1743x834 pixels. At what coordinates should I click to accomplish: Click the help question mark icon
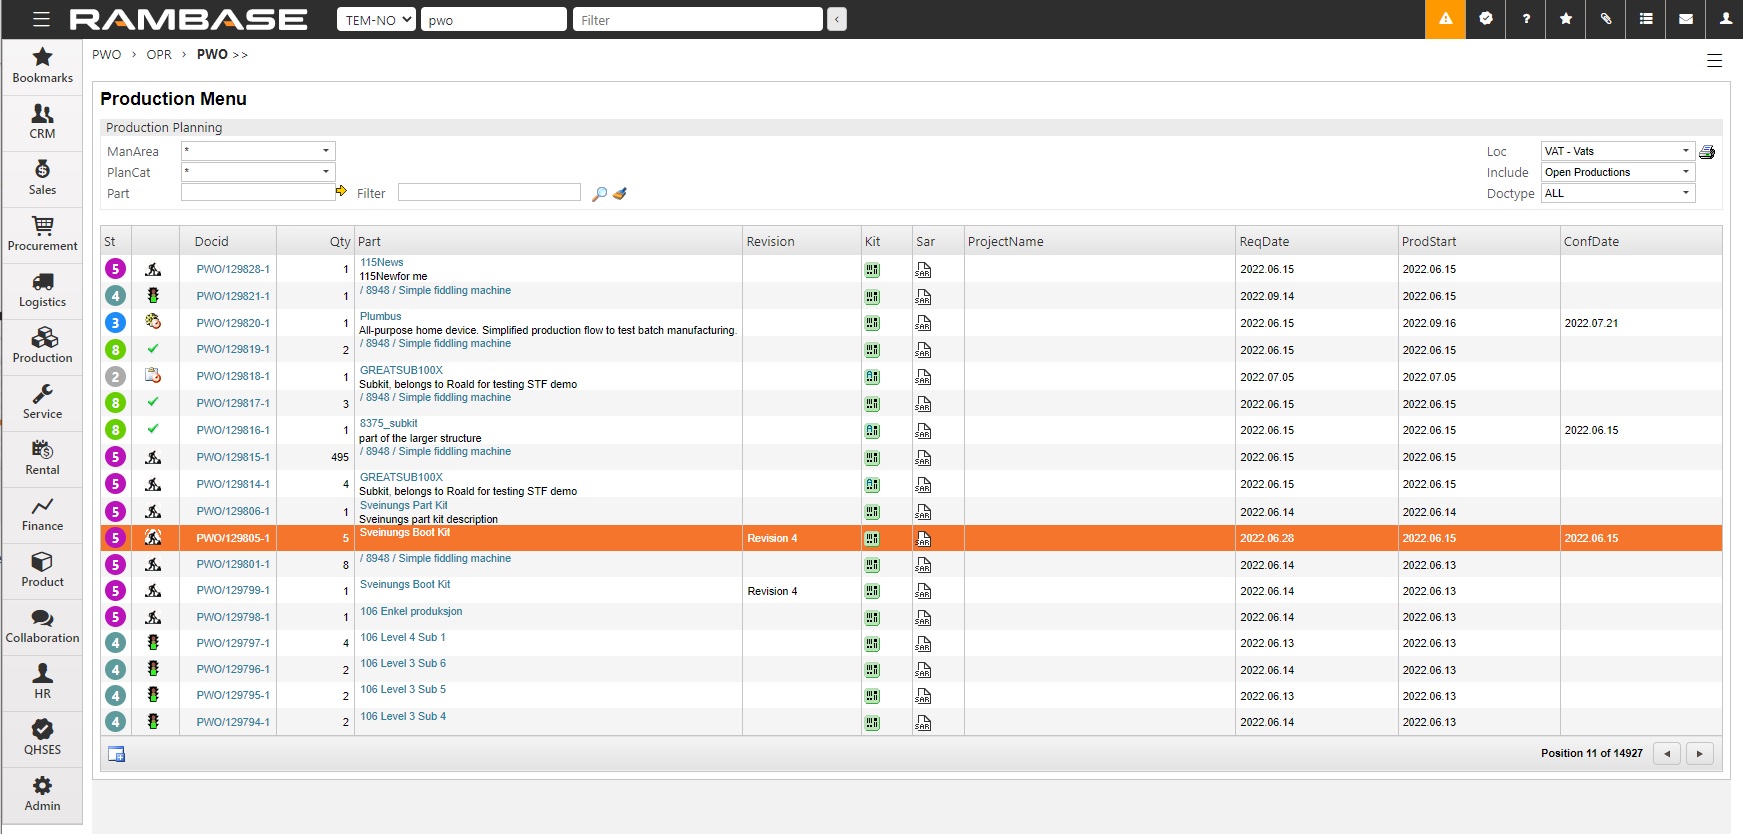tap(1525, 19)
